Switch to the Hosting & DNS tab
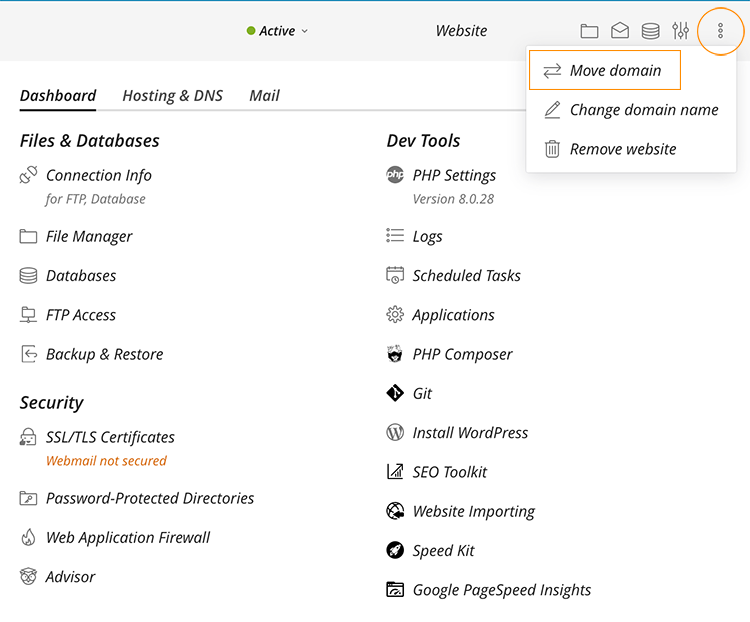The height and width of the screenshot is (622, 750). pos(172,96)
